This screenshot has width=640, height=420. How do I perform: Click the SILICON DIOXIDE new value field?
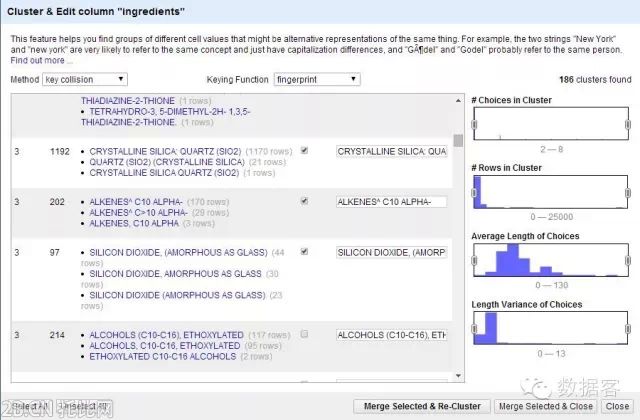pos(391,253)
